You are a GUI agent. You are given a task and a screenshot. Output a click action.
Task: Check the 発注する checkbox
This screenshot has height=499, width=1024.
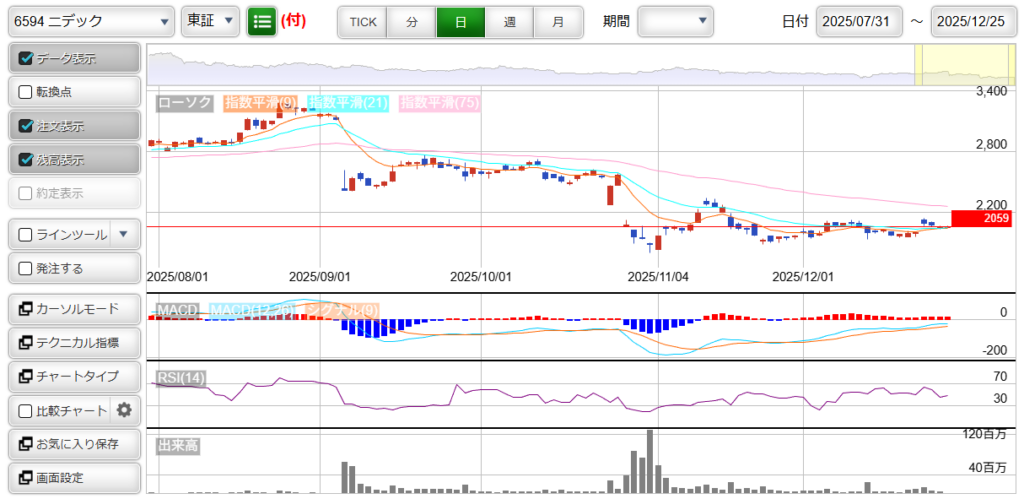click(27, 269)
